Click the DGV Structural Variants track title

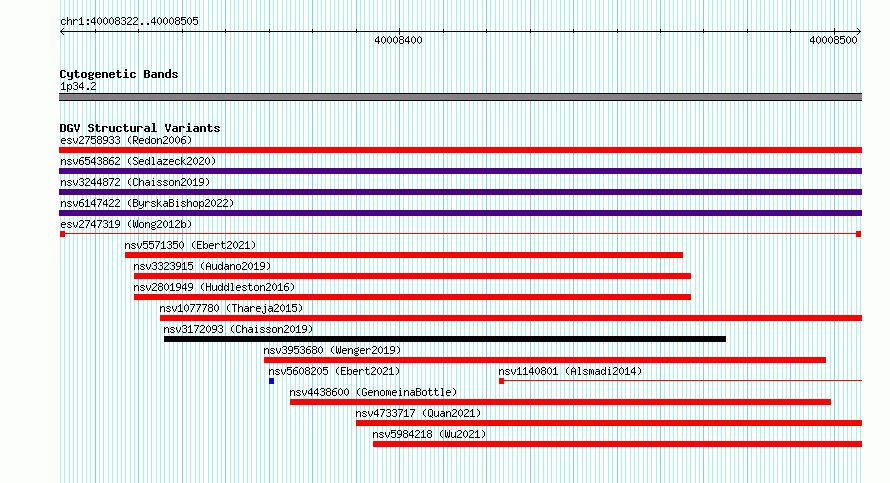tap(140, 128)
